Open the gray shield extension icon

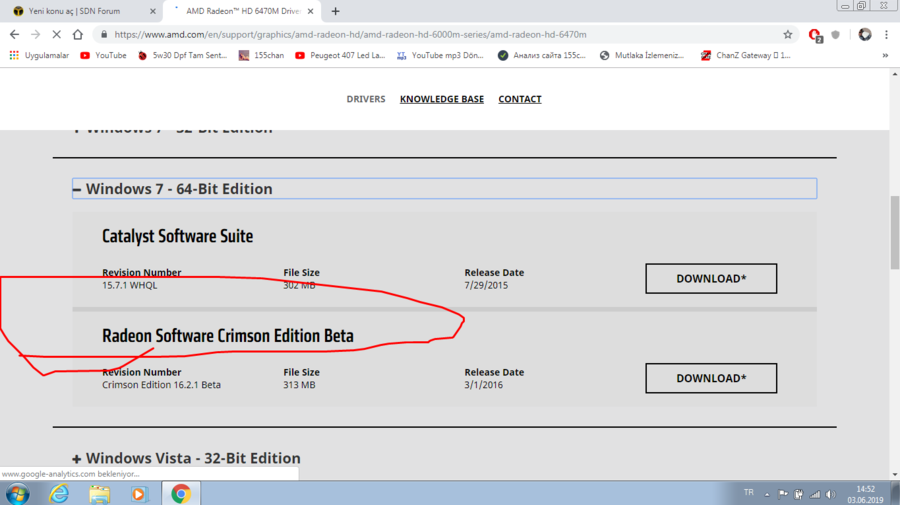click(x=836, y=34)
